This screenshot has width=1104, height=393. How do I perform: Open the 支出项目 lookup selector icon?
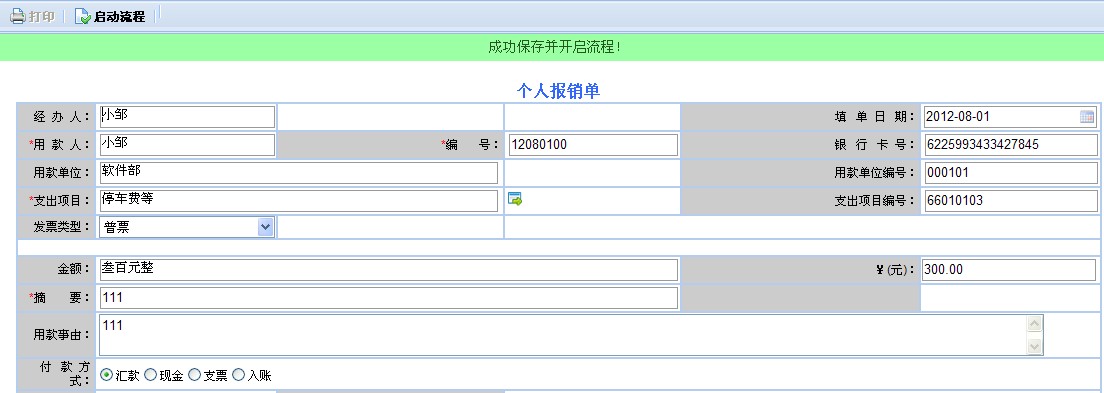pyautogui.click(x=515, y=199)
